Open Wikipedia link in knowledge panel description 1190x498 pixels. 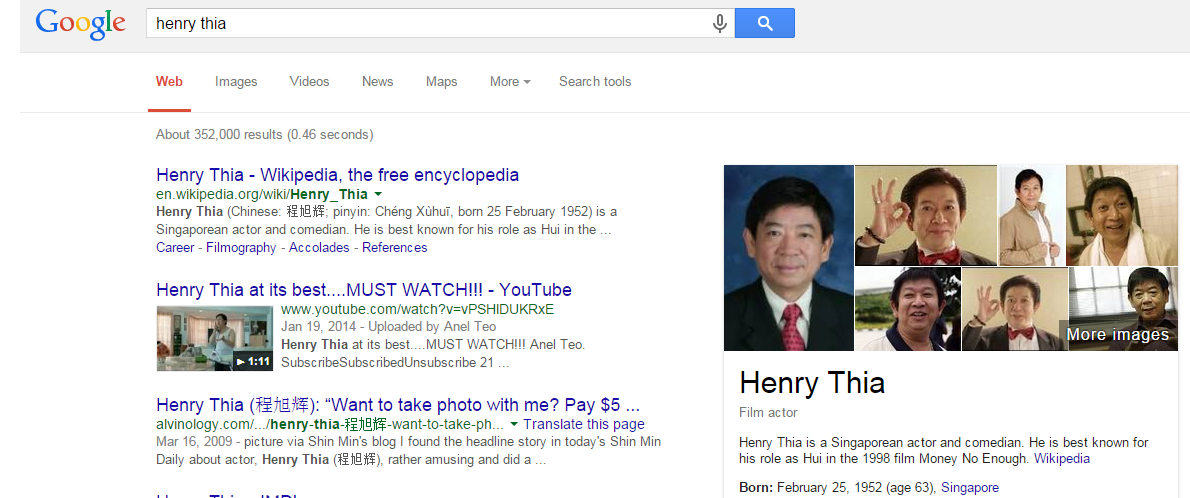pos(1062,459)
